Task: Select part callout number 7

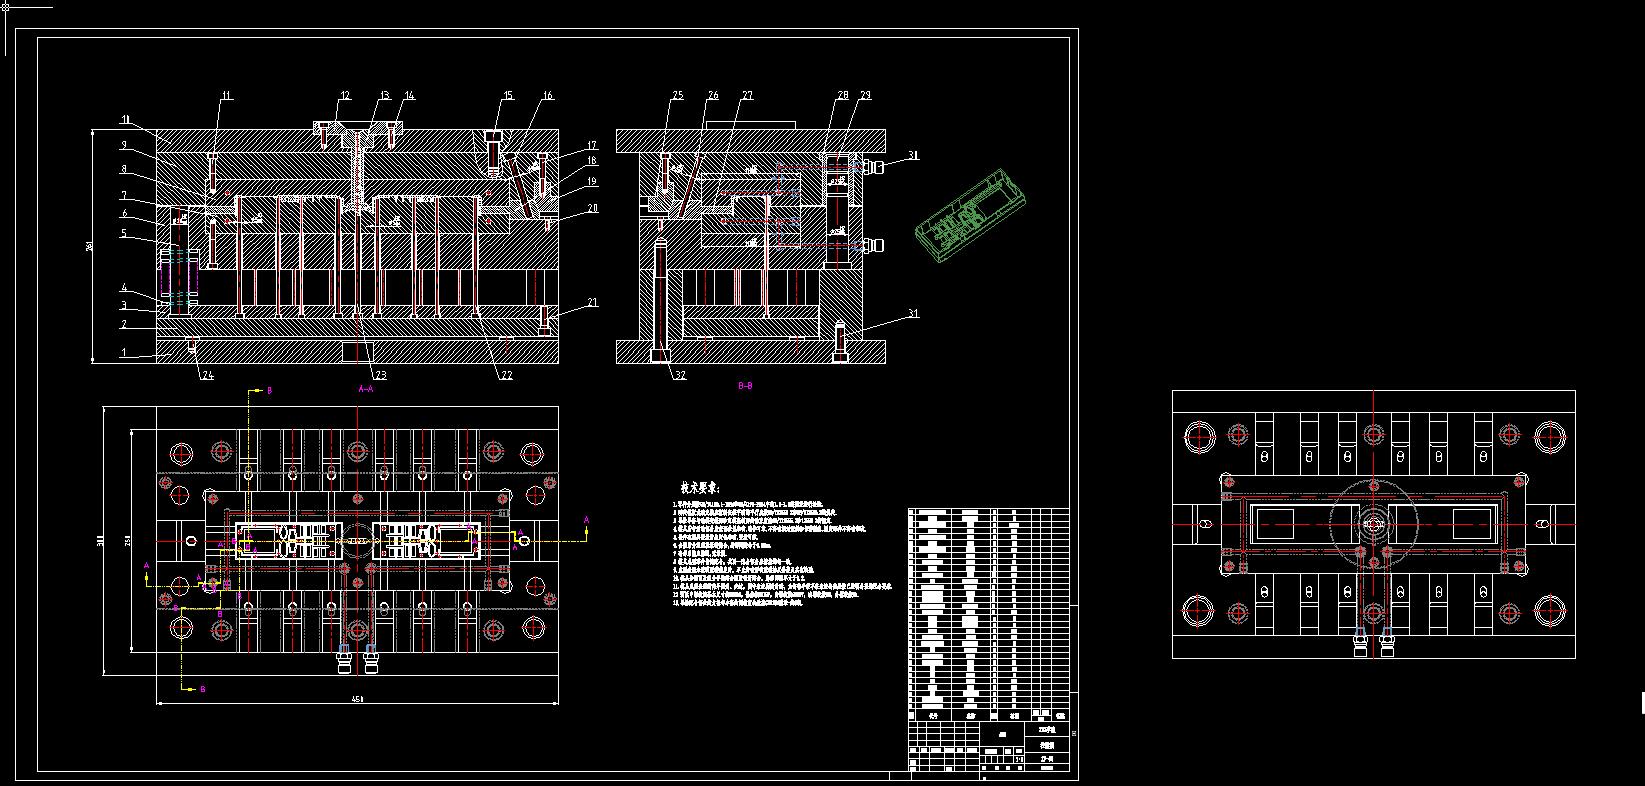Action: pyautogui.click(x=124, y=195)
